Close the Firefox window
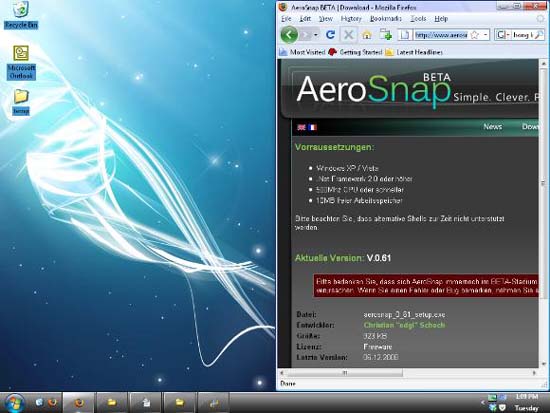The image size is (550, 413). (535, 6)
